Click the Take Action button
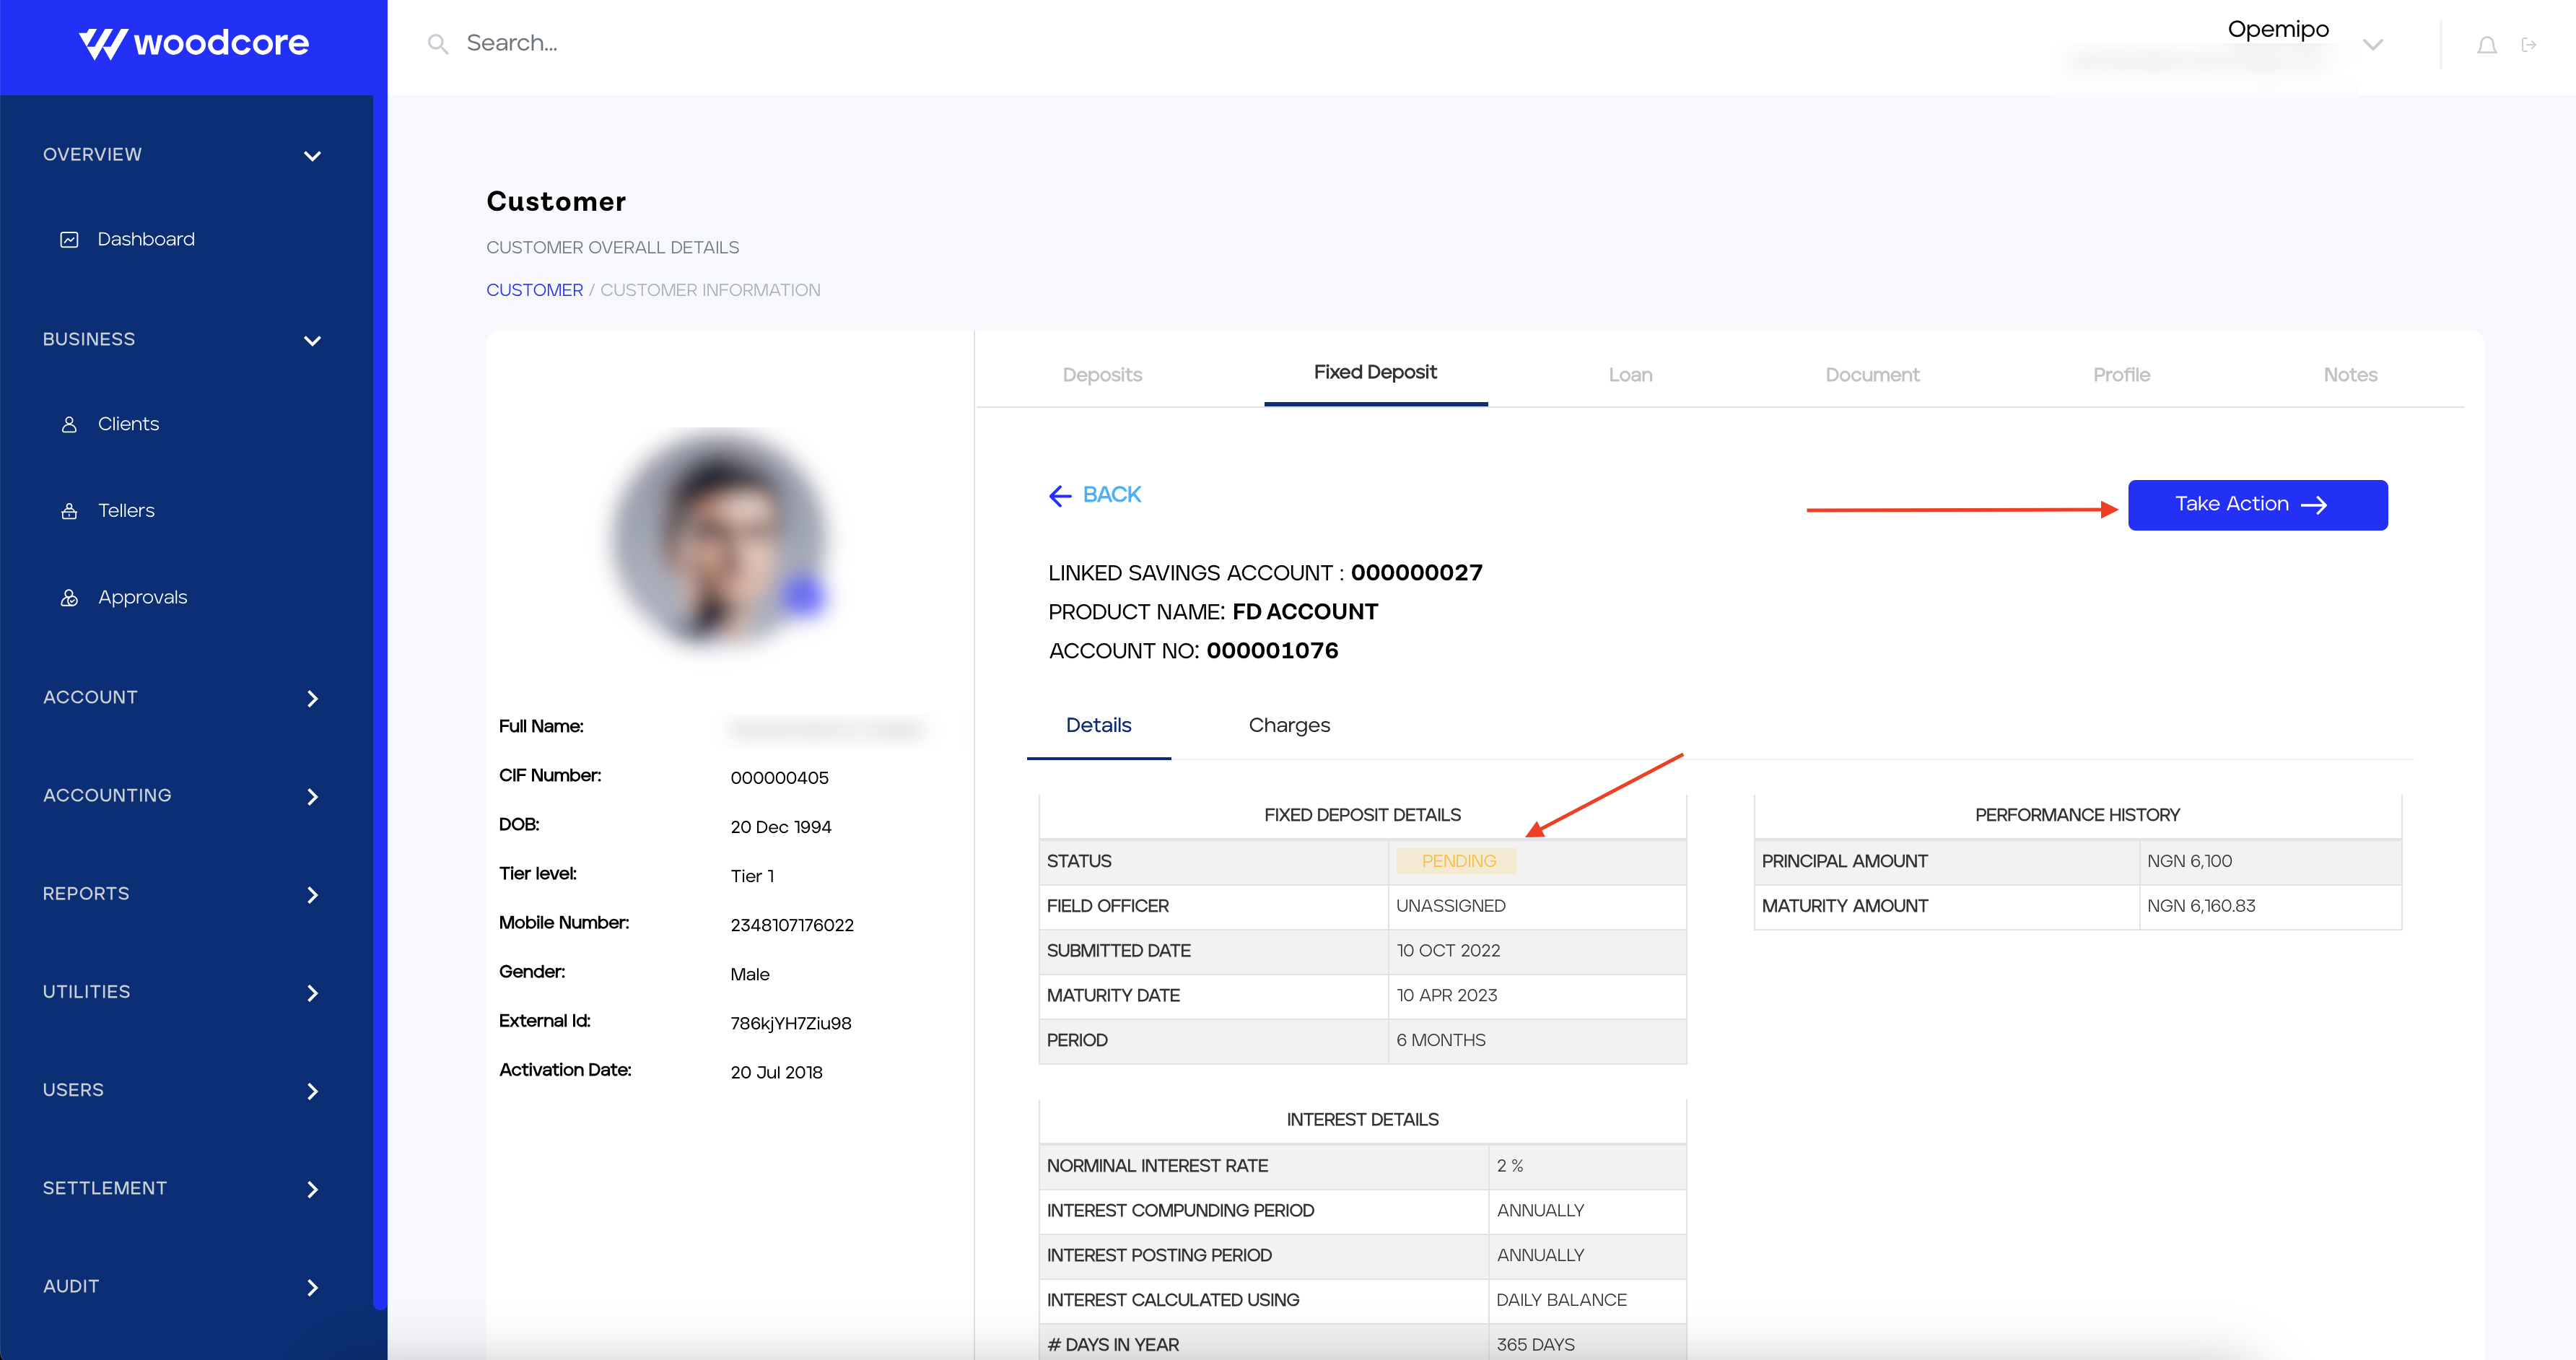 pos(2257,505)
